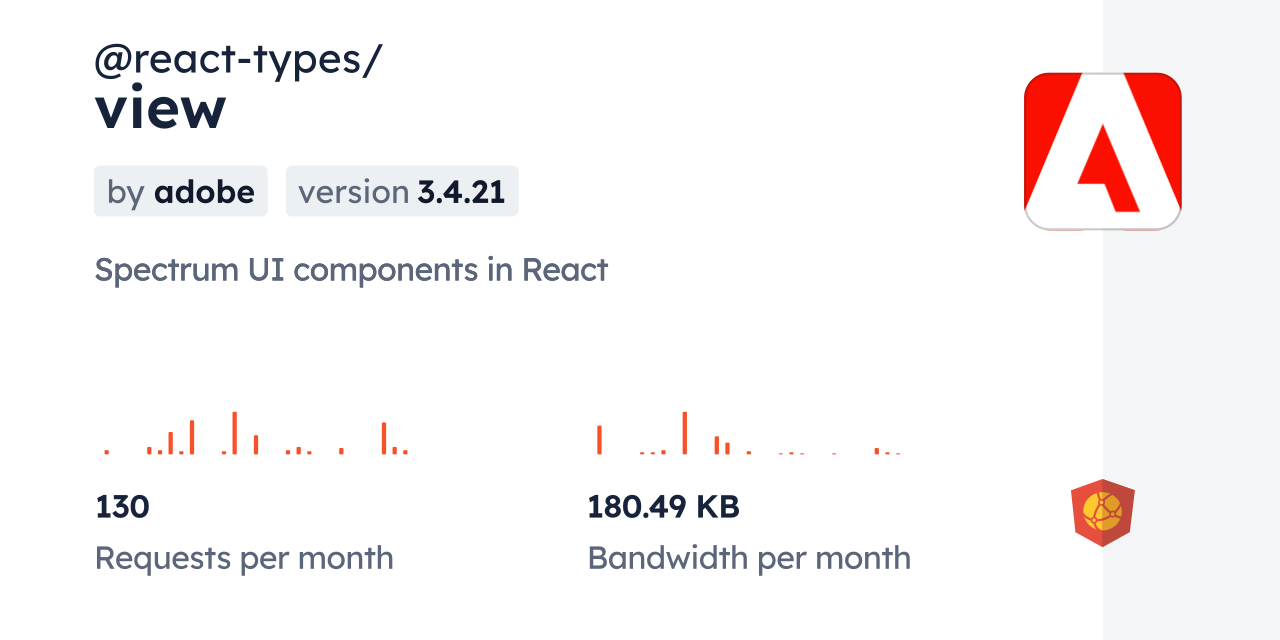Select the rightmost dot in bandwidth chart
This screenshot has width=1280, height=640.
[x=898, y=454]
